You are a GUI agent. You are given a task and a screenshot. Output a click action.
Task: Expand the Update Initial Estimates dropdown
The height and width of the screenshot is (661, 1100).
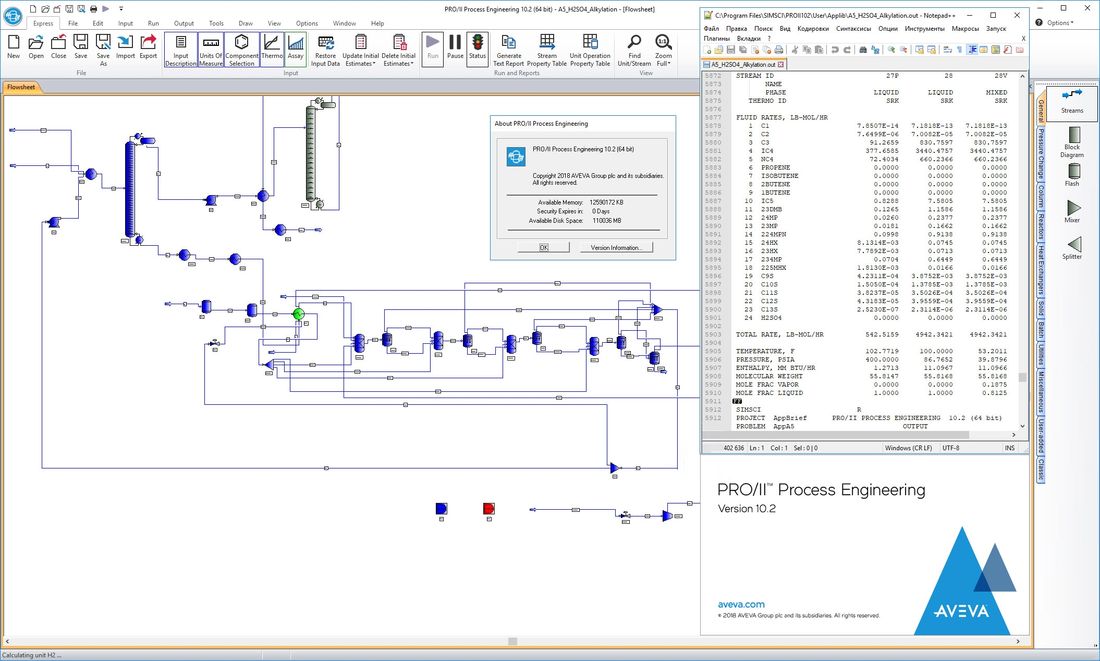pyautogui.click(x=374, y=62)
